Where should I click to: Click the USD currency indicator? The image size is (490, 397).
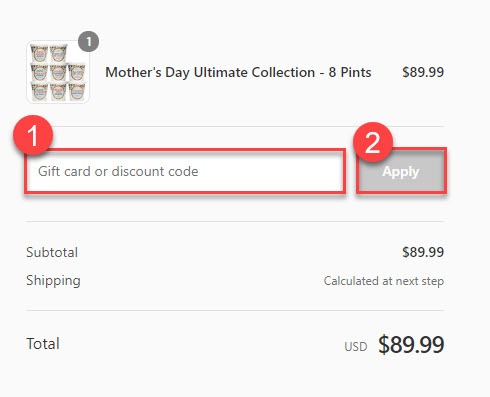click(356, 347)
